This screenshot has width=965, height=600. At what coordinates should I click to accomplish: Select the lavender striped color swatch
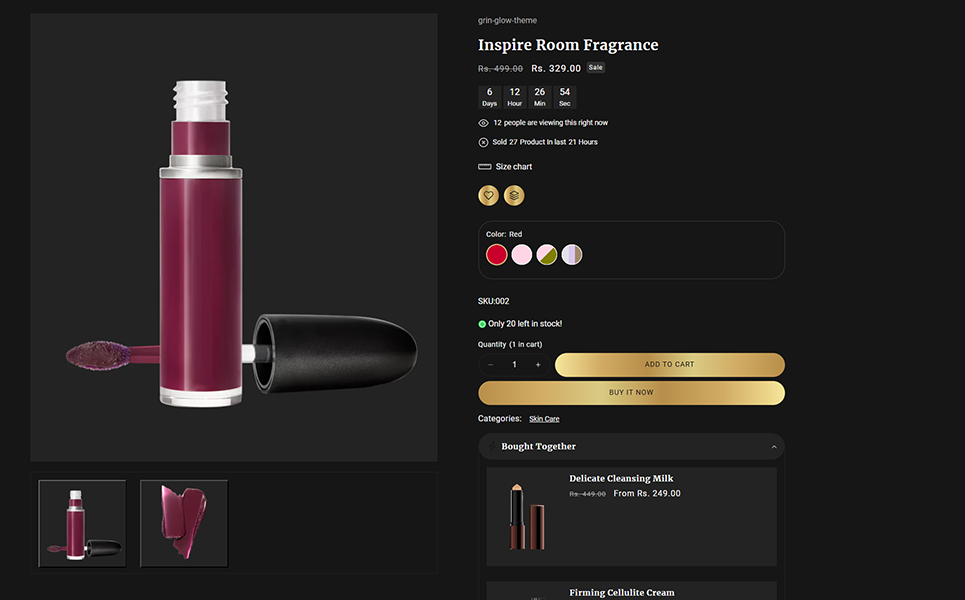click(571, 255)
